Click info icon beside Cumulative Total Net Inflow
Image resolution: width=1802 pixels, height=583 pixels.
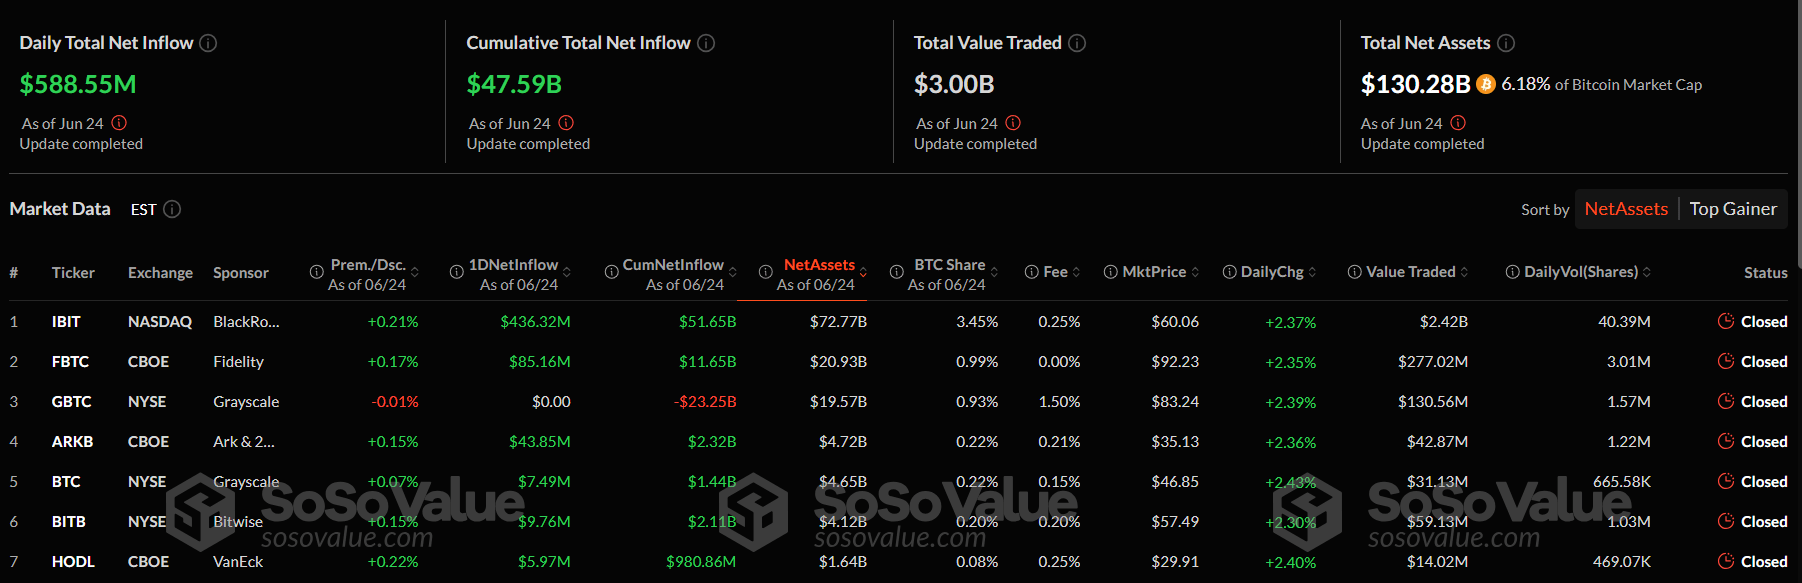pyautogui.click(x=706, y=43)
